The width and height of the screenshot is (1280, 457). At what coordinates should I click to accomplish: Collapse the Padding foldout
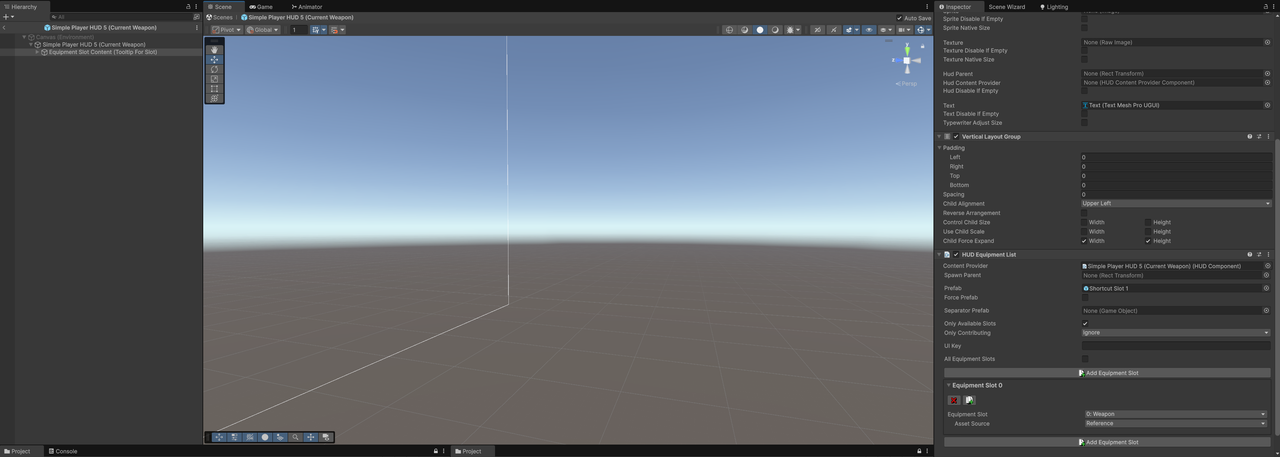pos(940,148)
